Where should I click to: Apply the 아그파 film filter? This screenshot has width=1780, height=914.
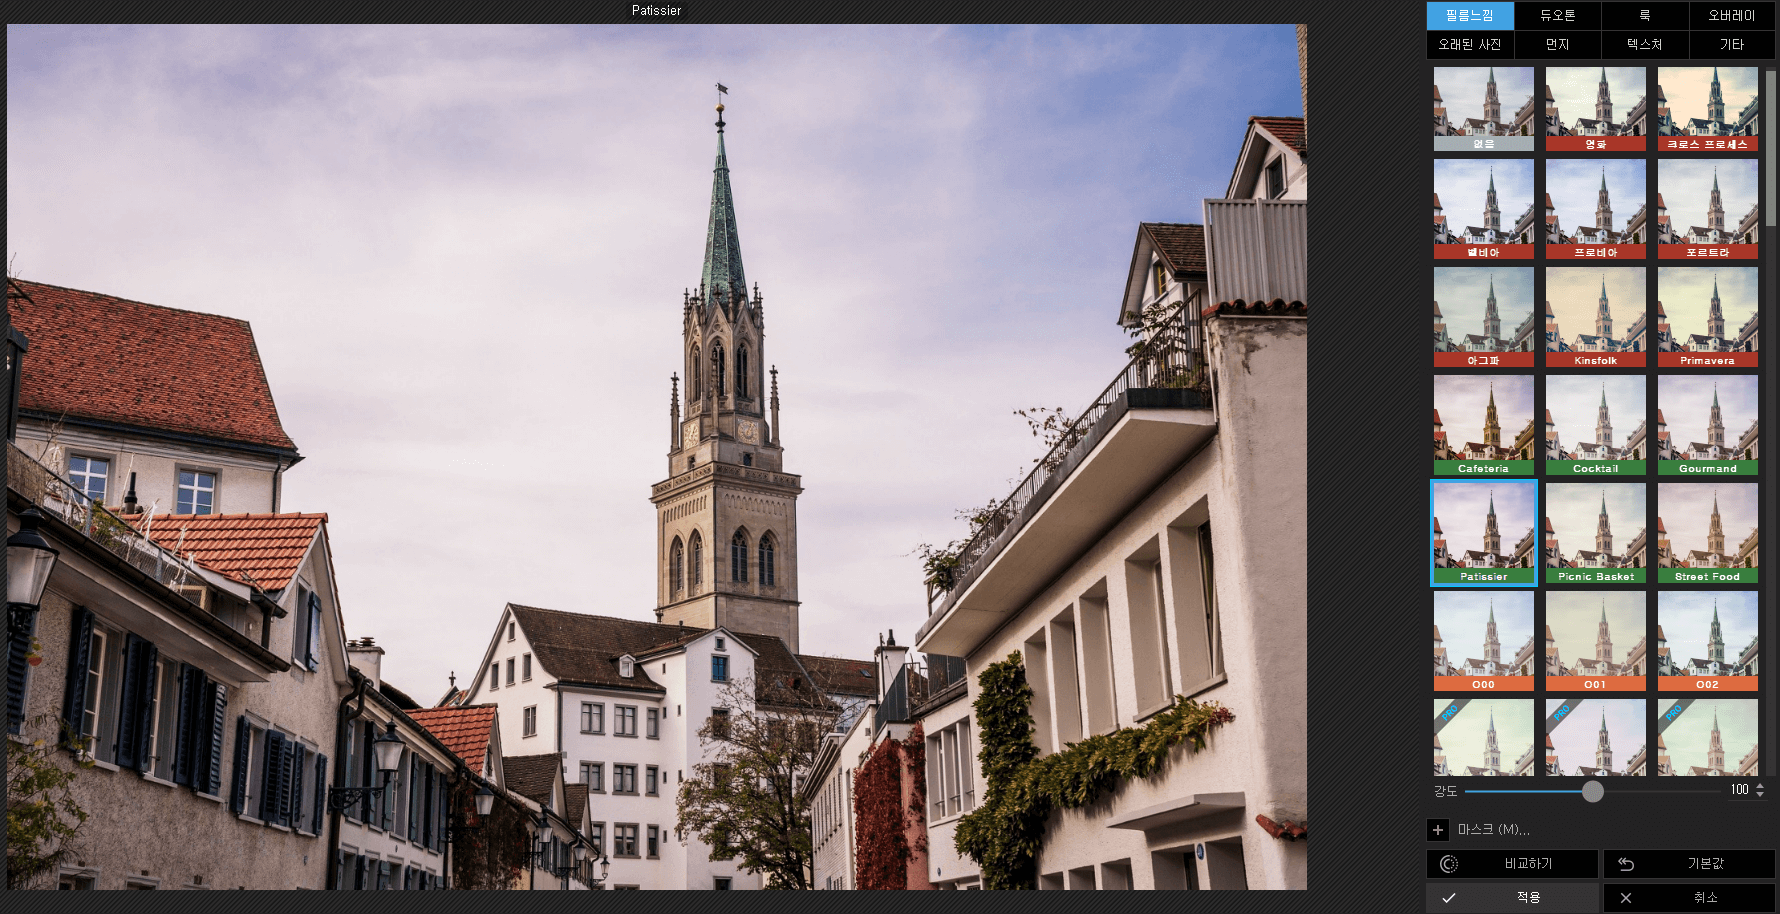[x=1483, y=317]
